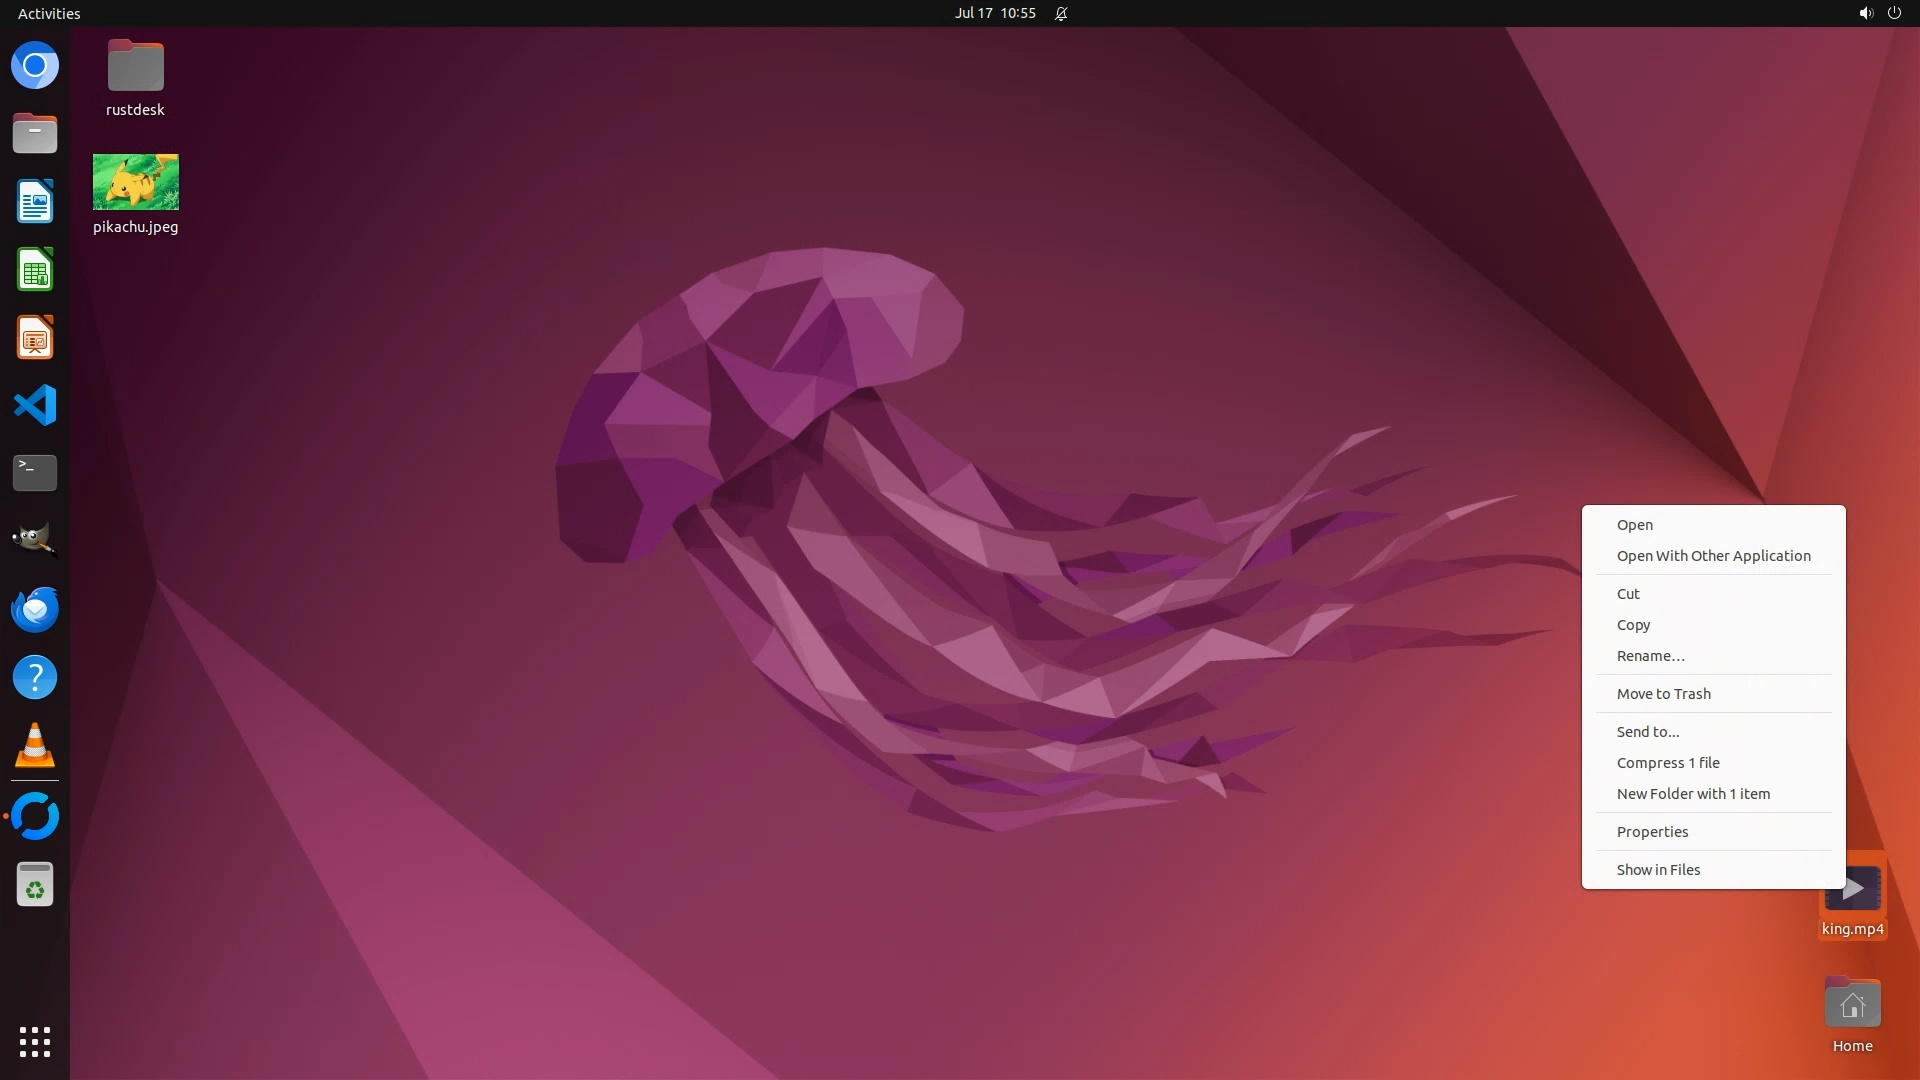Open Properties from context menu

[1652, 832]
